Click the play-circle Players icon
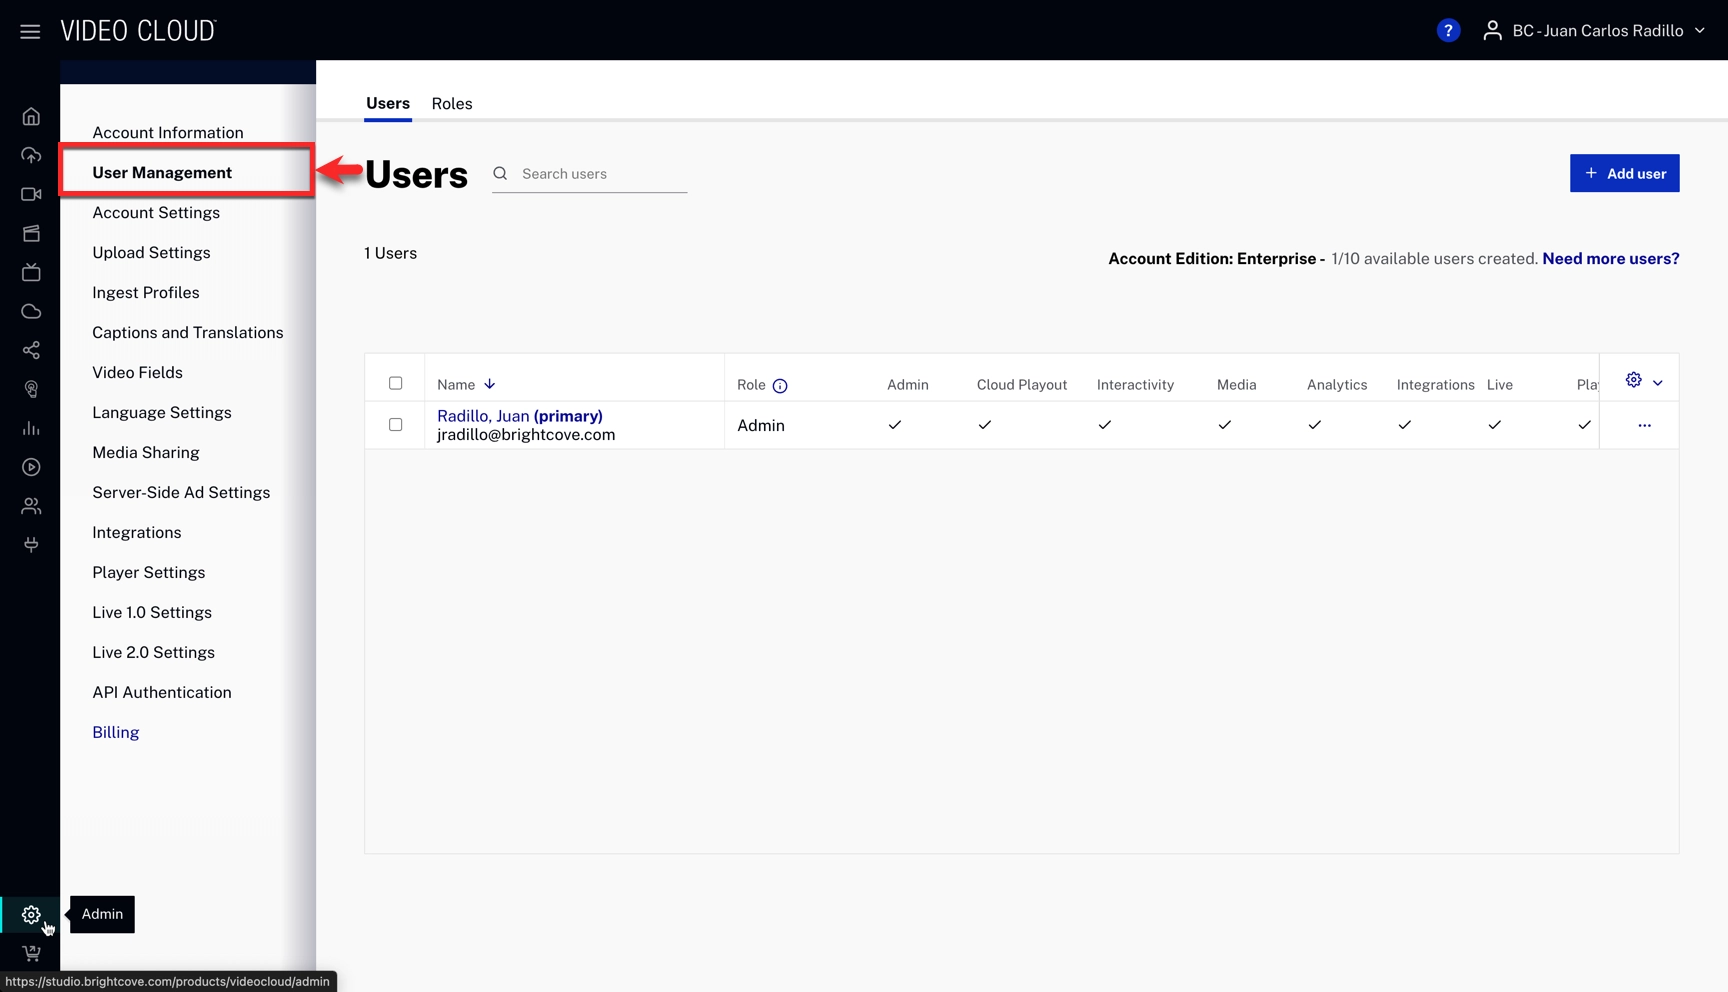Image resolution: width=1728 pixels, height=992 pixels. pos(31,467)
